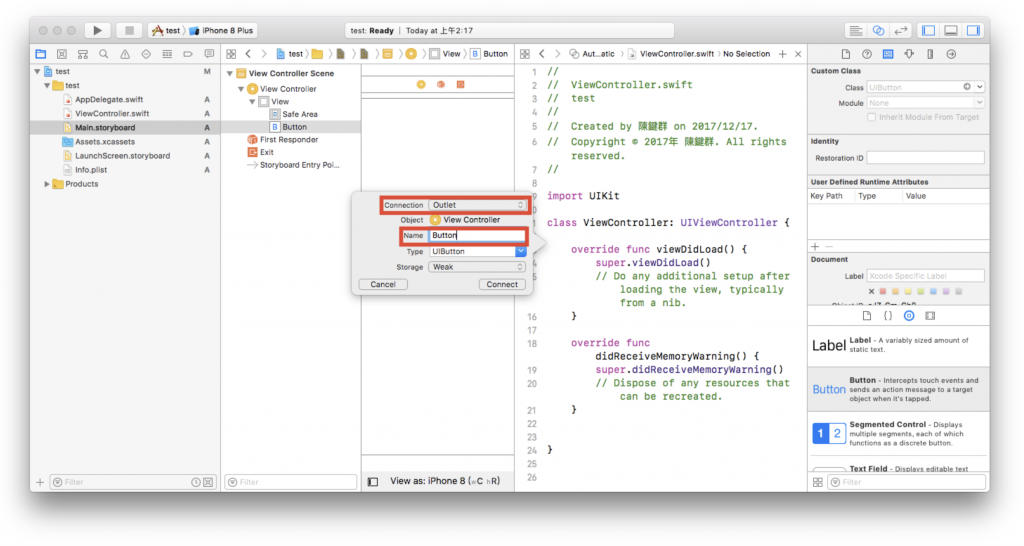Image resolution: width=1024 pixels, height=546 pixels.
Task: Add a user-defined runtime attribute
Action: pyautogui.click(x=815, y=247)
